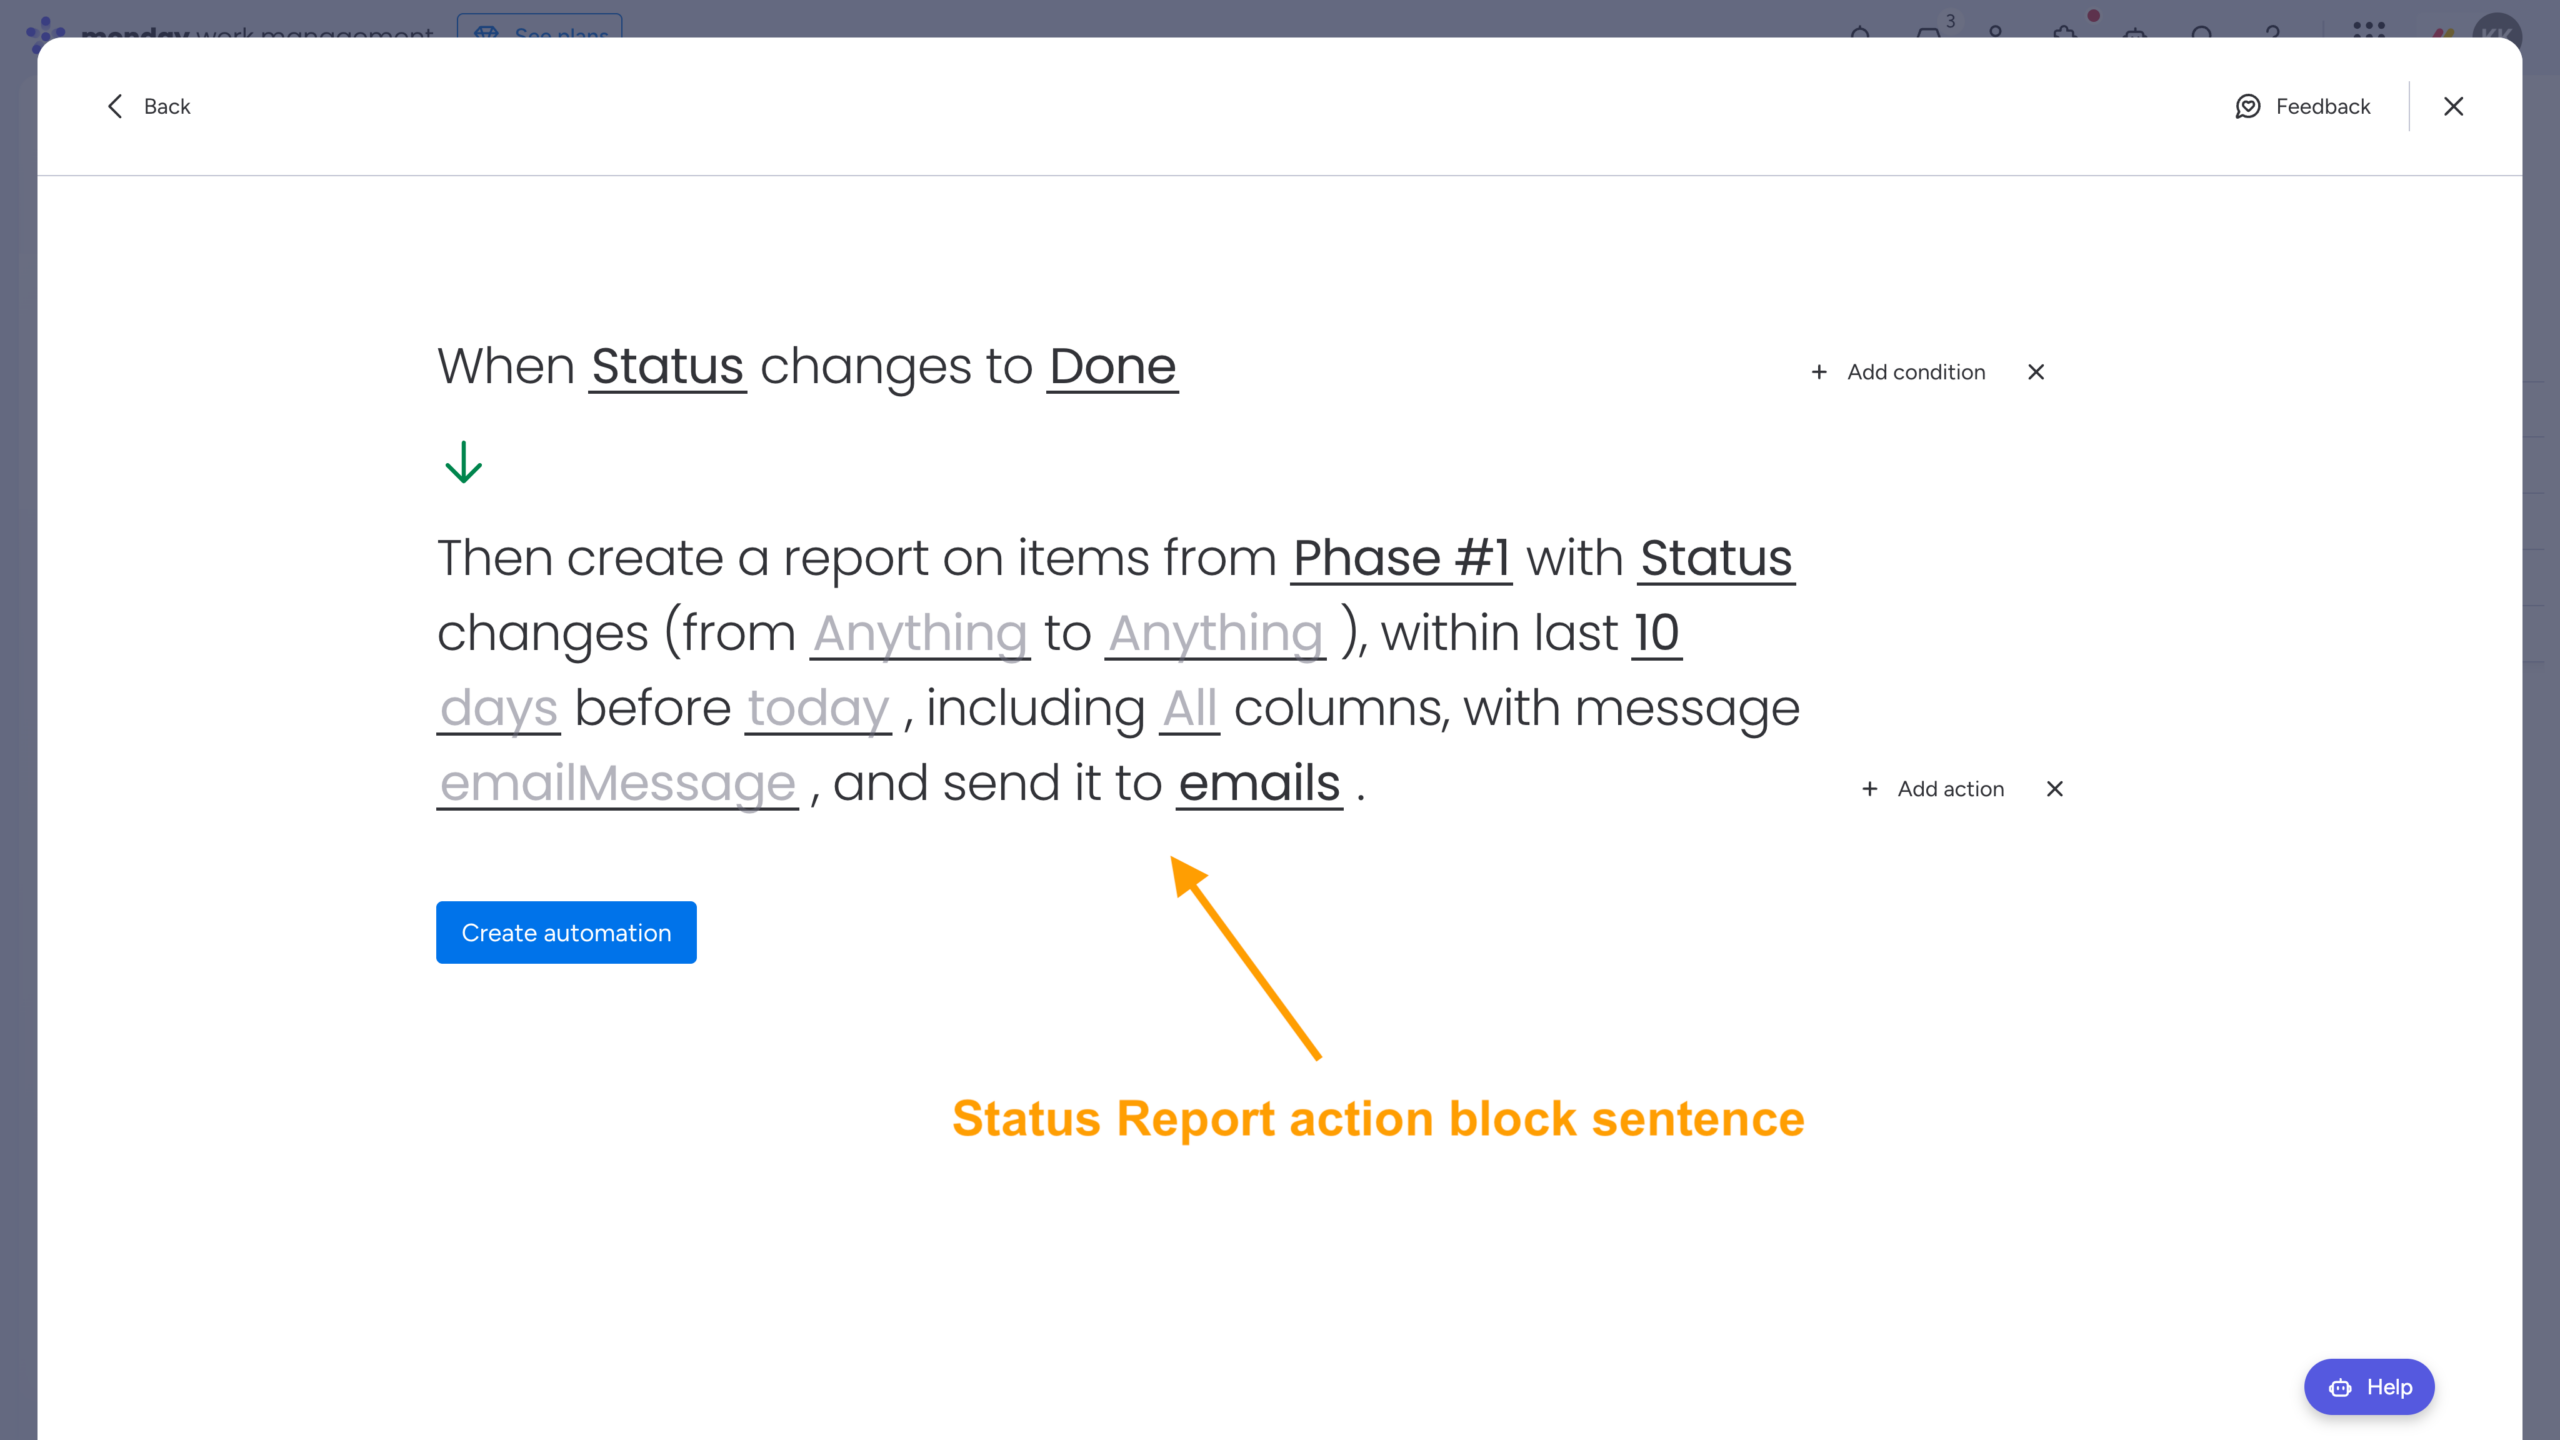Open the update feed showing 3 updates
Viewport: 2560px width, 1440px height.
point(1929,32)
